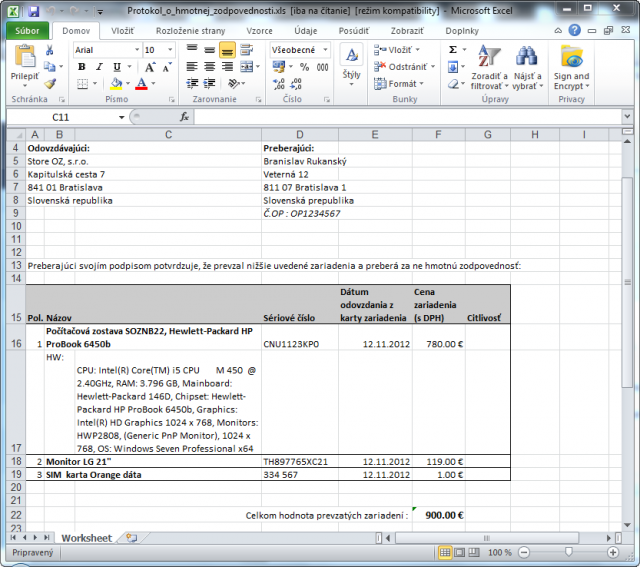Click the AutoSum sigma icon
The height and width of the screenshot is (567, 640).
[x=453, y=50]
